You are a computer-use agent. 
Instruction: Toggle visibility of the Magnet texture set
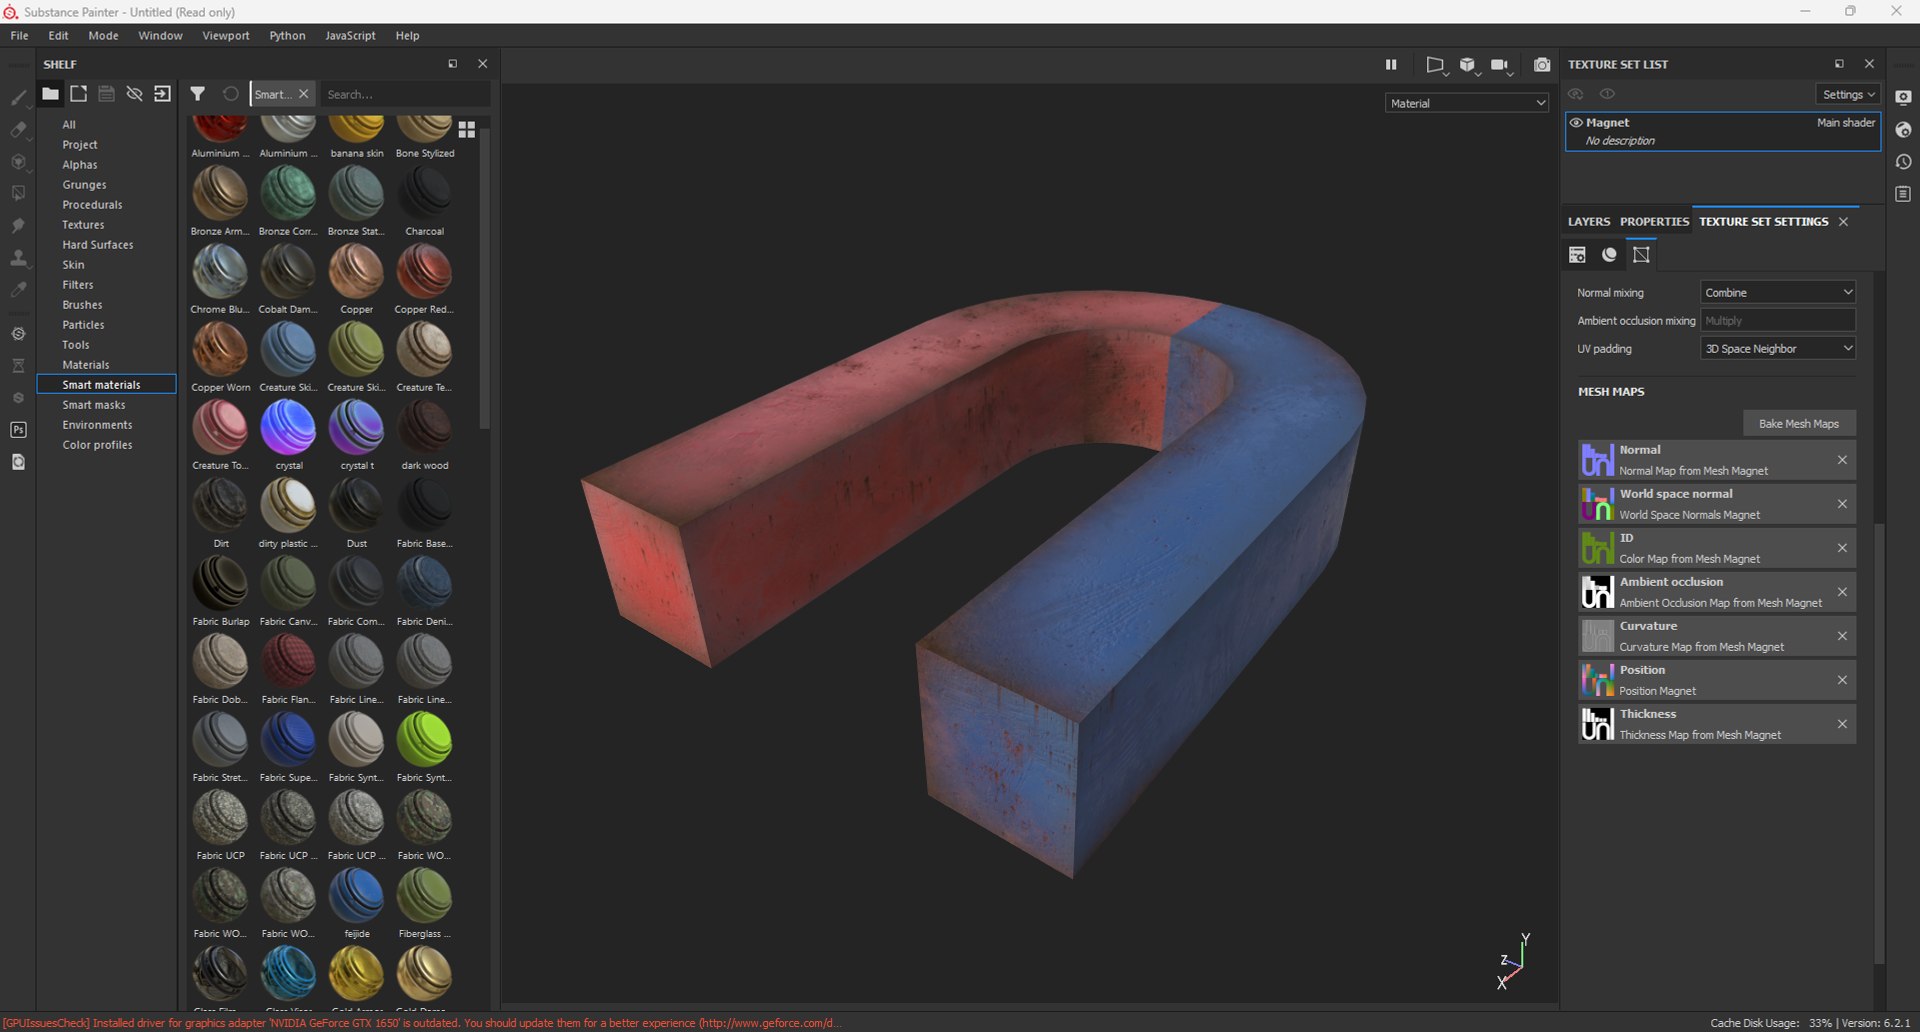(1576, 123)
